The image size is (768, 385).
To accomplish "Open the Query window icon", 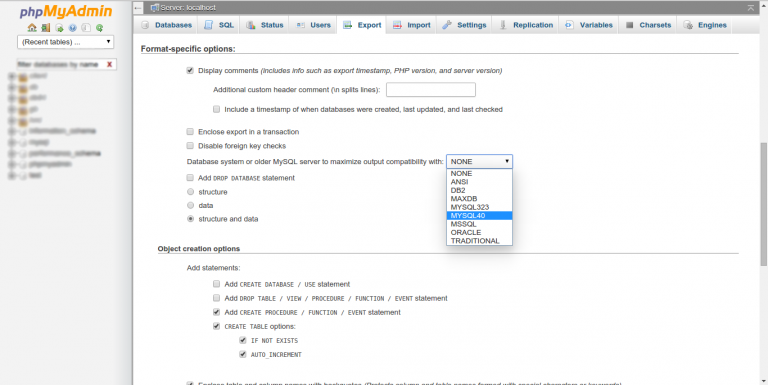I will pos(59,28).
